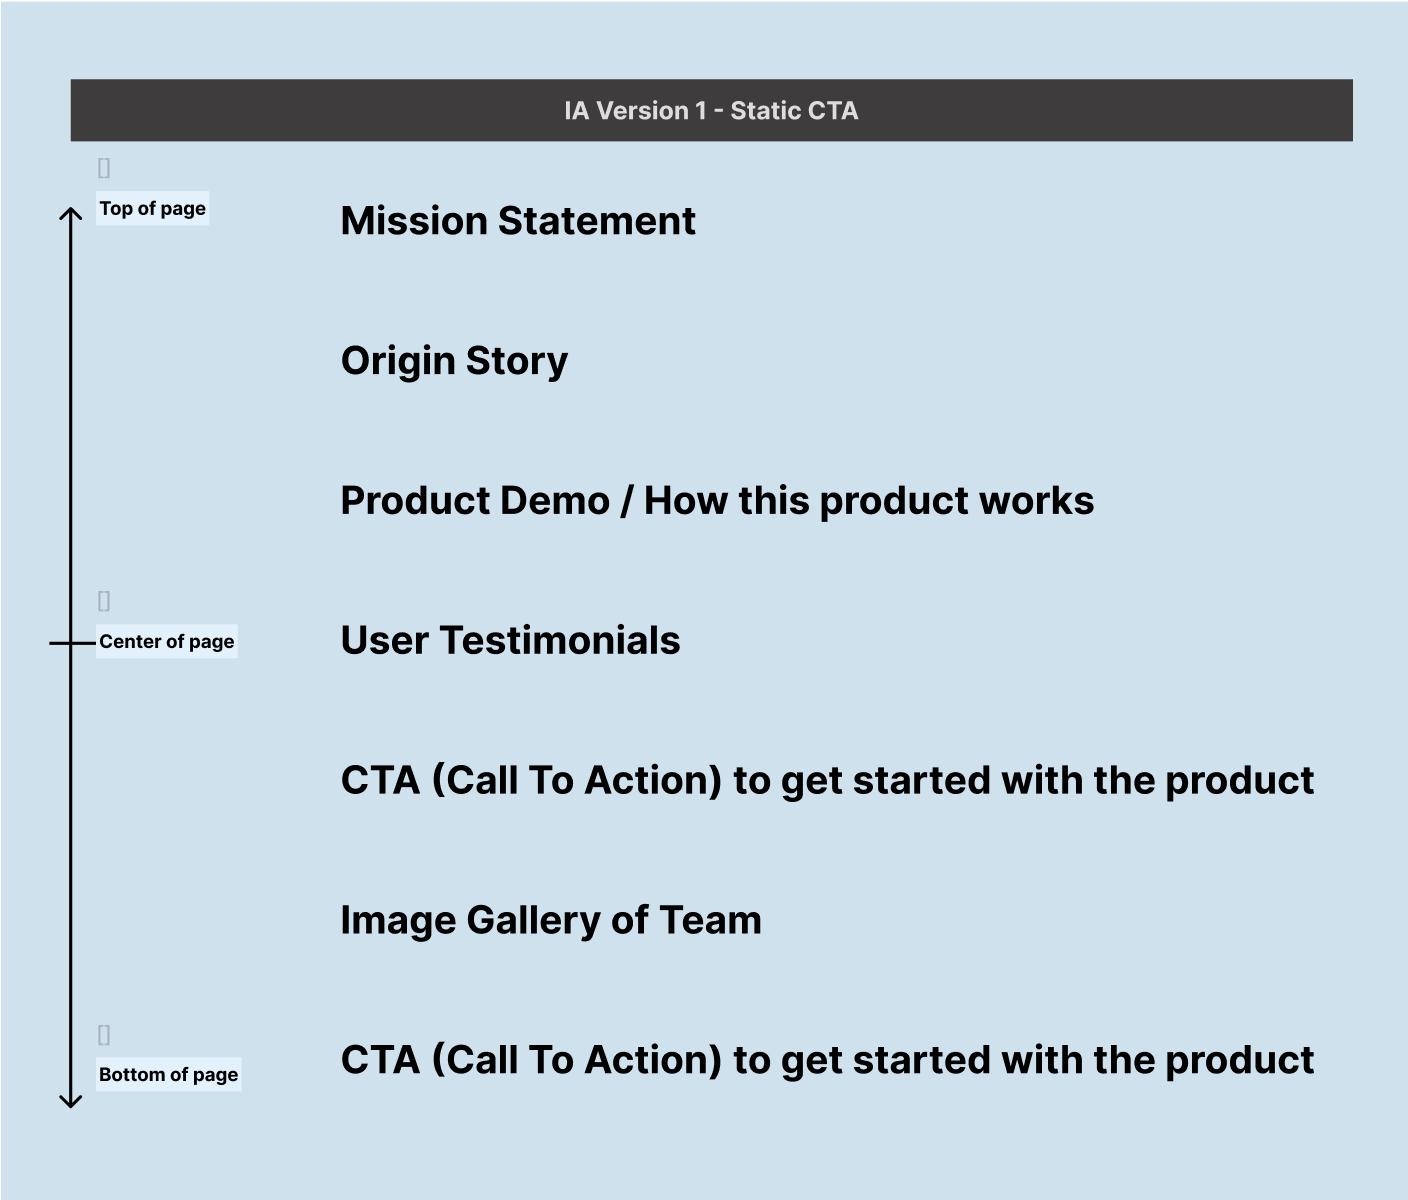Click the CTA heading directly below User Testimonials

click(x=827, y=781)
